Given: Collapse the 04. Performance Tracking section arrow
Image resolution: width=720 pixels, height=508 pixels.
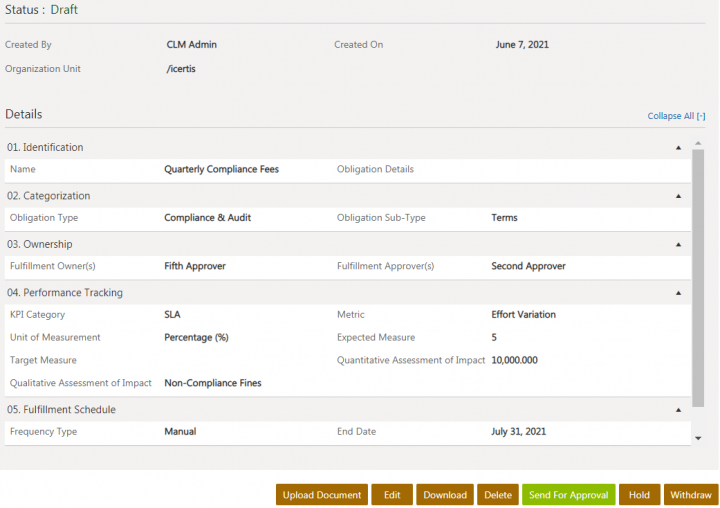Looking at the screenshot, I should (678, 293).
